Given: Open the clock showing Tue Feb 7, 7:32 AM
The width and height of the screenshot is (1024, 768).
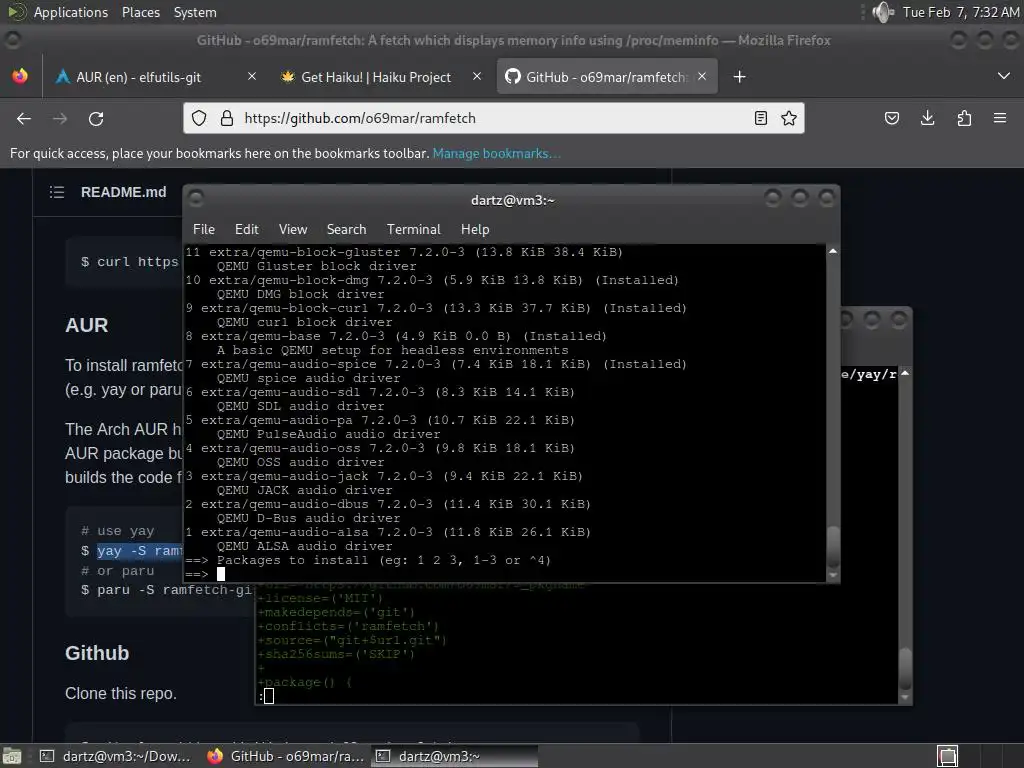Looking at the screenshot, I should point(961,12).
